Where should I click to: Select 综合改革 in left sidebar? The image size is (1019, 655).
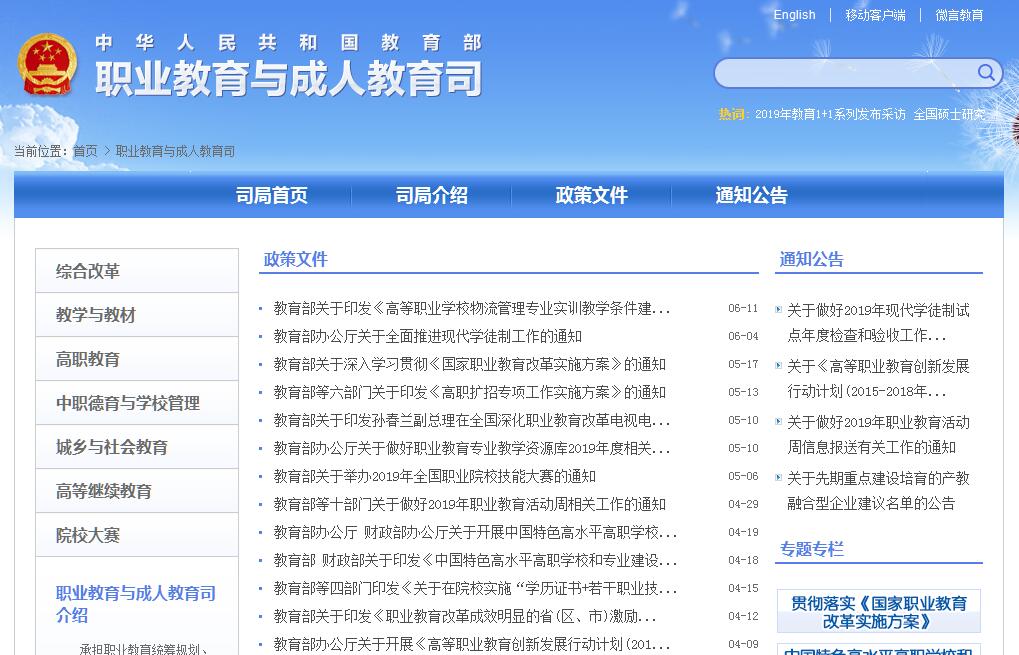click(88, 271)
